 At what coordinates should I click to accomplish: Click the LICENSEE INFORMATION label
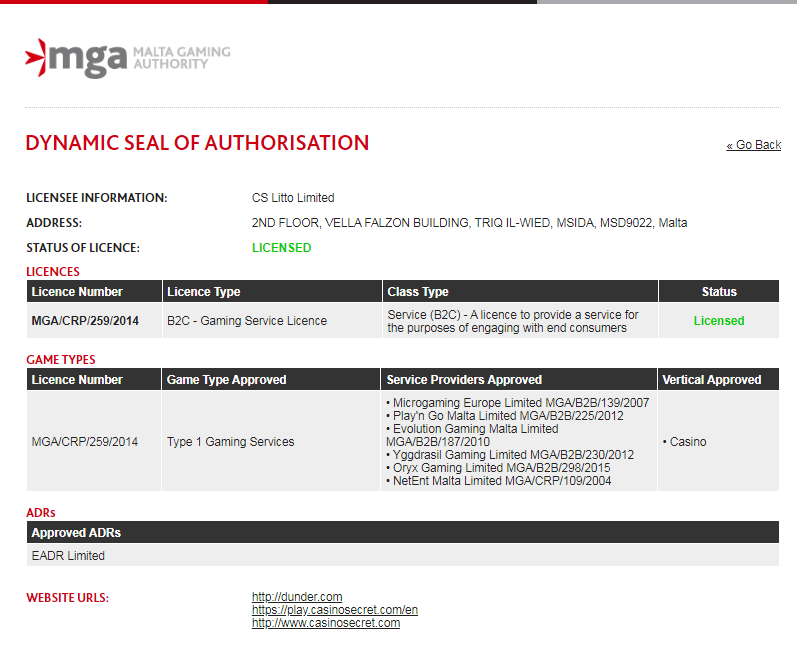click(97, 198)
